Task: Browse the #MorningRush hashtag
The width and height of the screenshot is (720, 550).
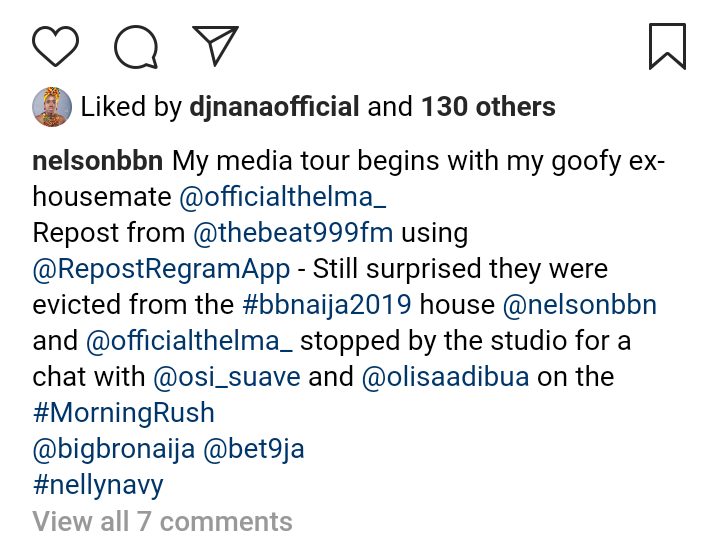Action: pyautogui.click(x=123, y=413)
